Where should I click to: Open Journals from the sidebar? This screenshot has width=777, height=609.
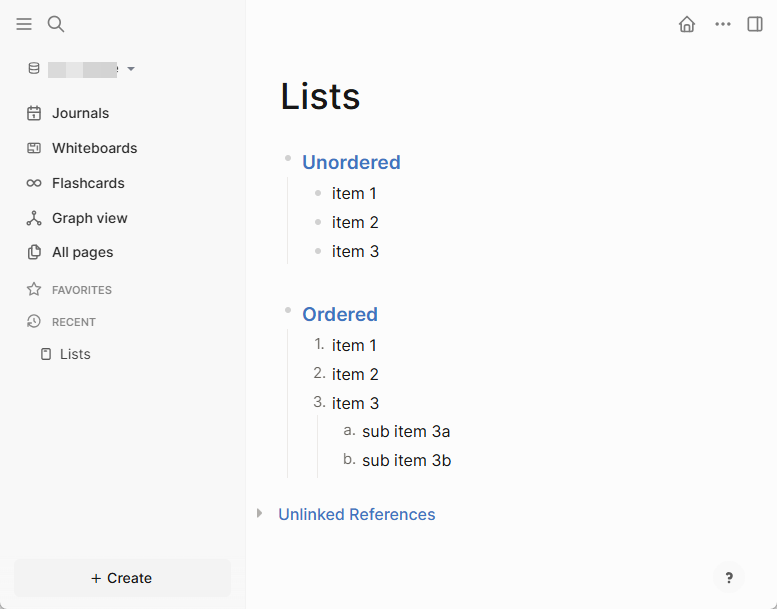[80, 113]
